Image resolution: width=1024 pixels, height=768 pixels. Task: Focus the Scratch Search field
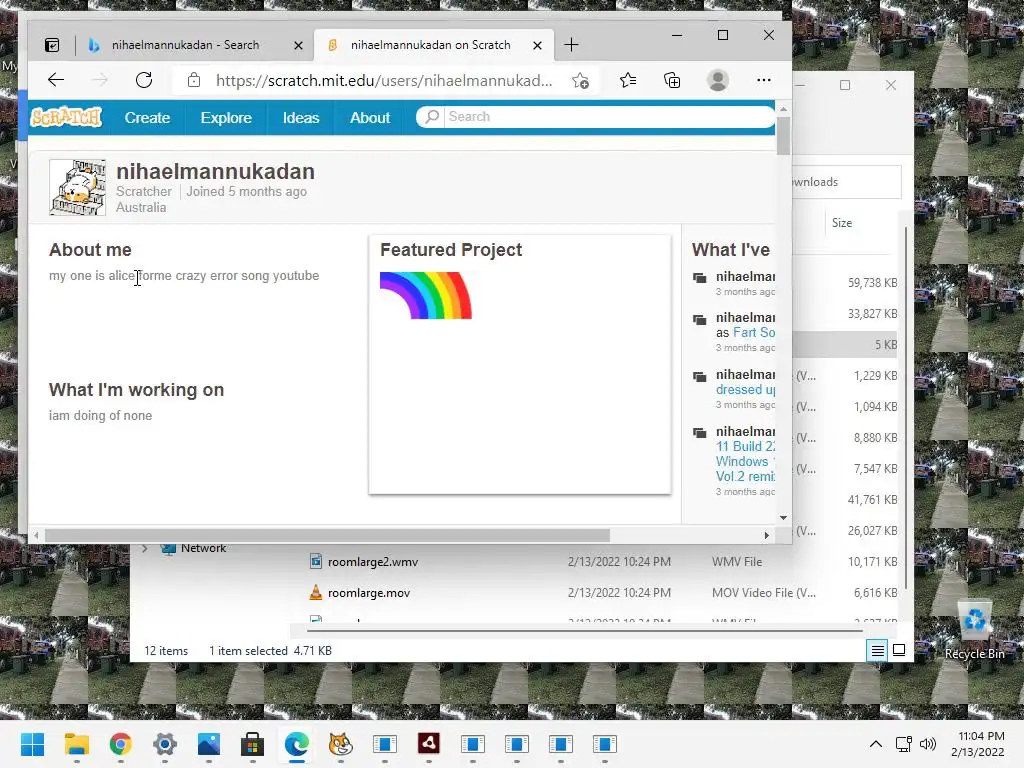click(x=608, y=117)
